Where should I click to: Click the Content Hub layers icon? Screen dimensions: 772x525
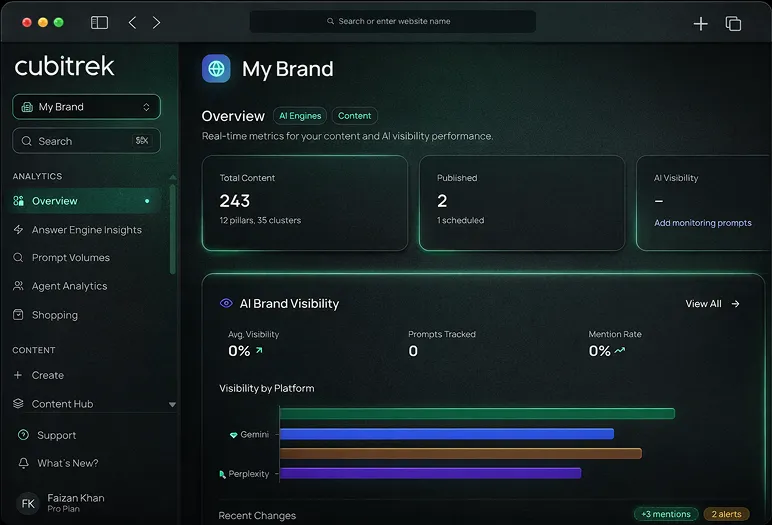pos(19,404)
